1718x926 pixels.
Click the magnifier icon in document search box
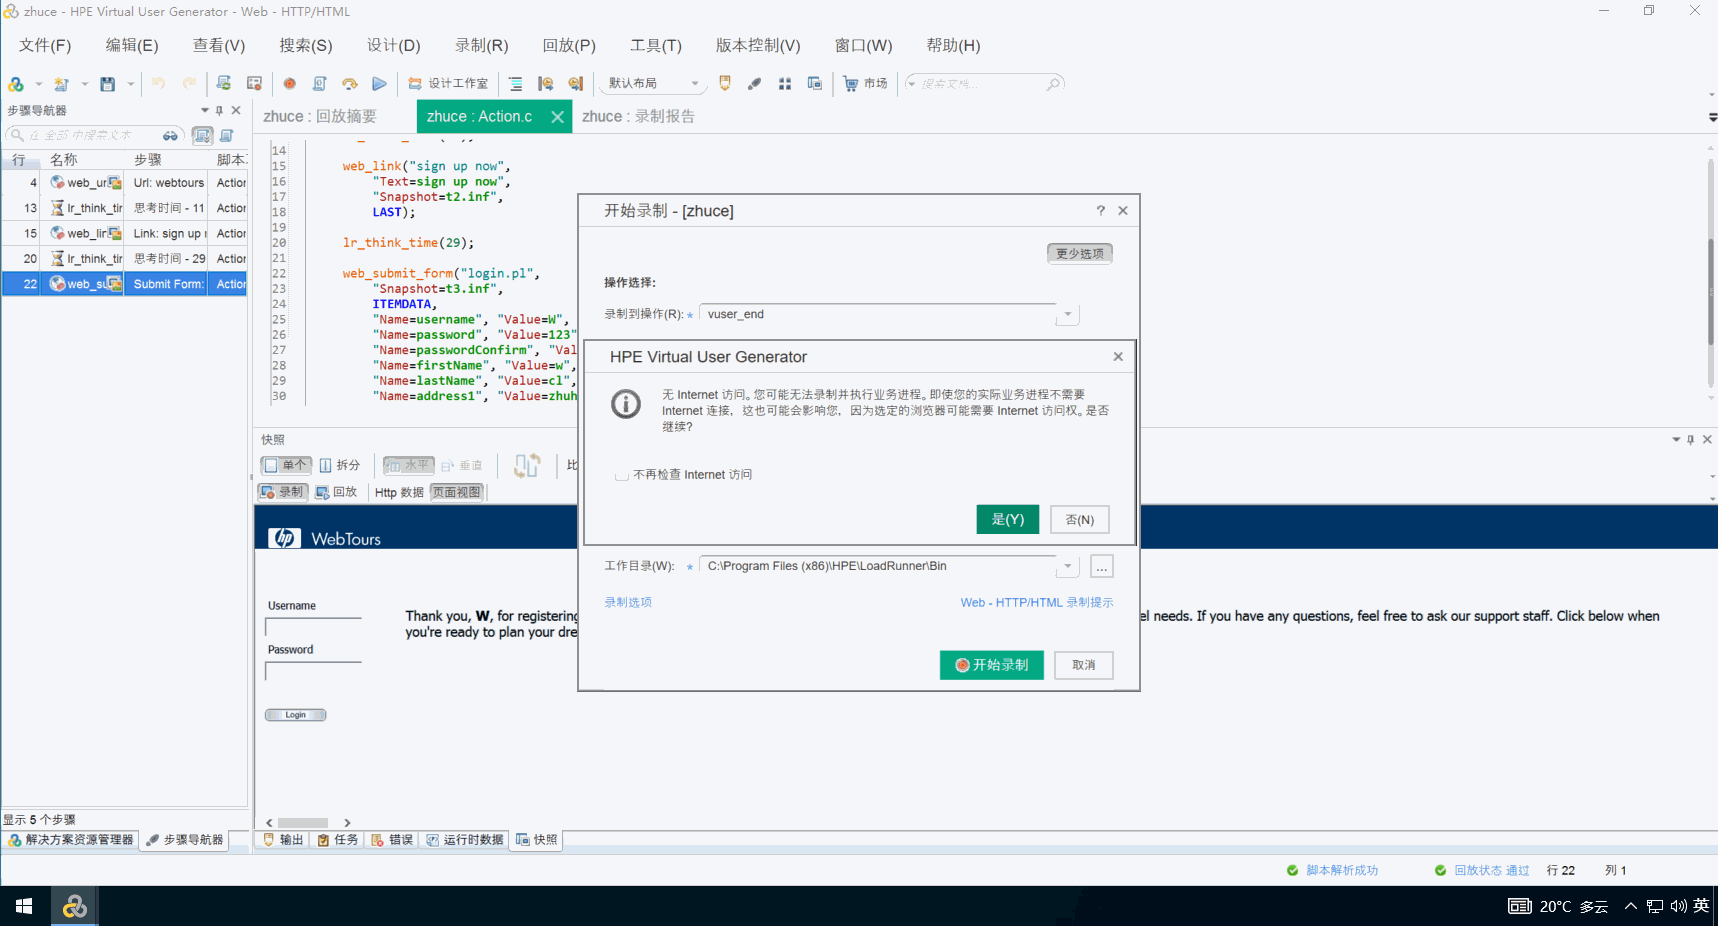tap(1052, 84)
